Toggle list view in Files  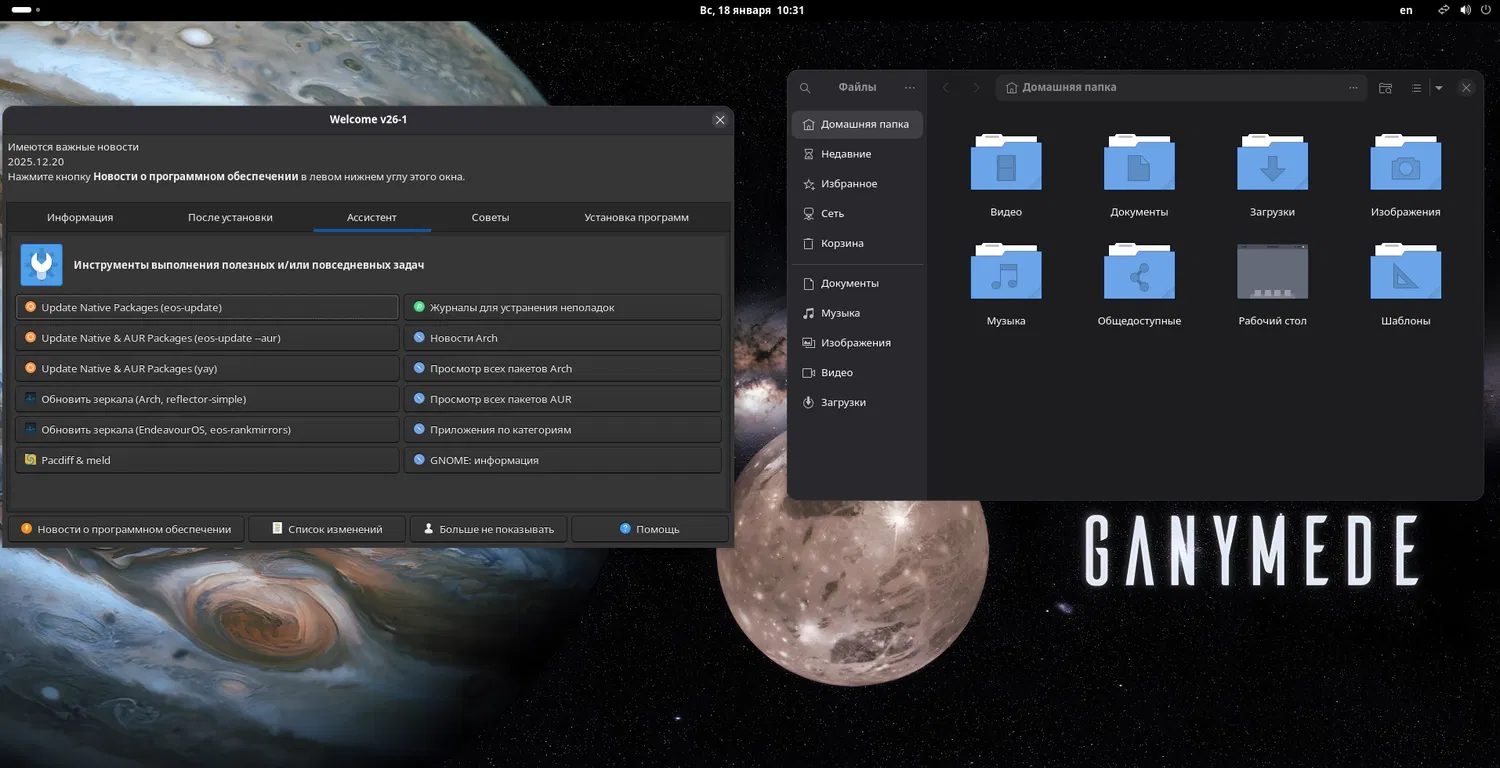coord(1416,88)
